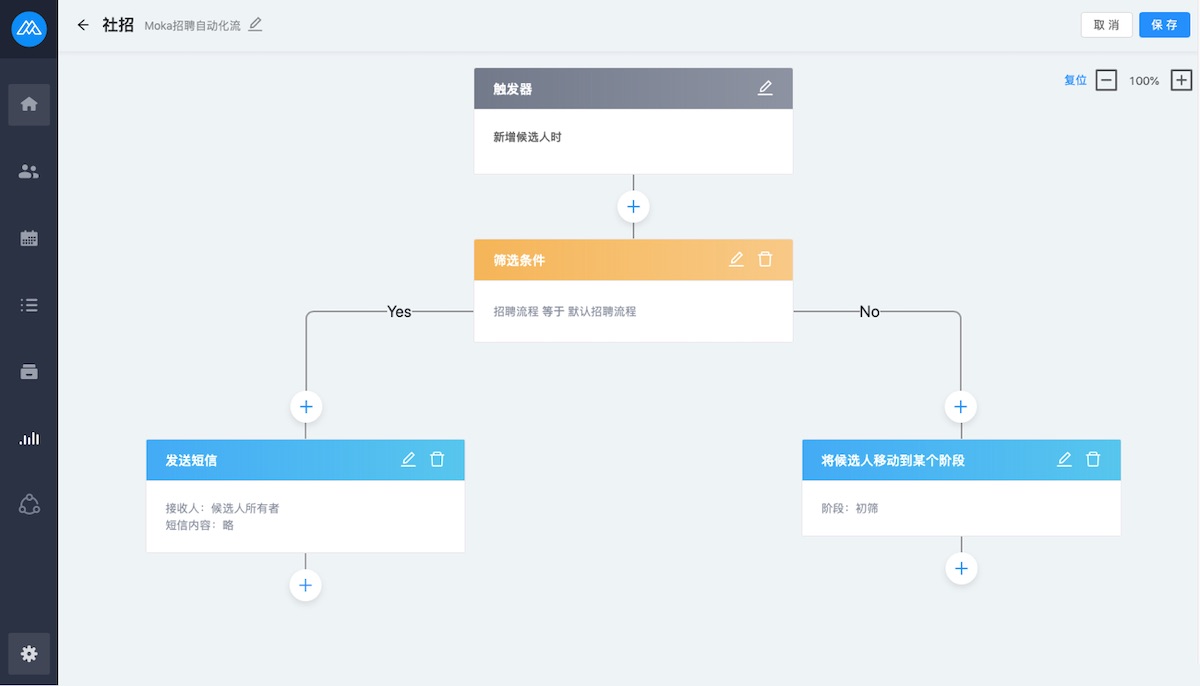The height and width of the screenshot is (686, 1200).
Task: Edit the workflow name Moka招聘自动化流
Action: click(x=255, y=25)
